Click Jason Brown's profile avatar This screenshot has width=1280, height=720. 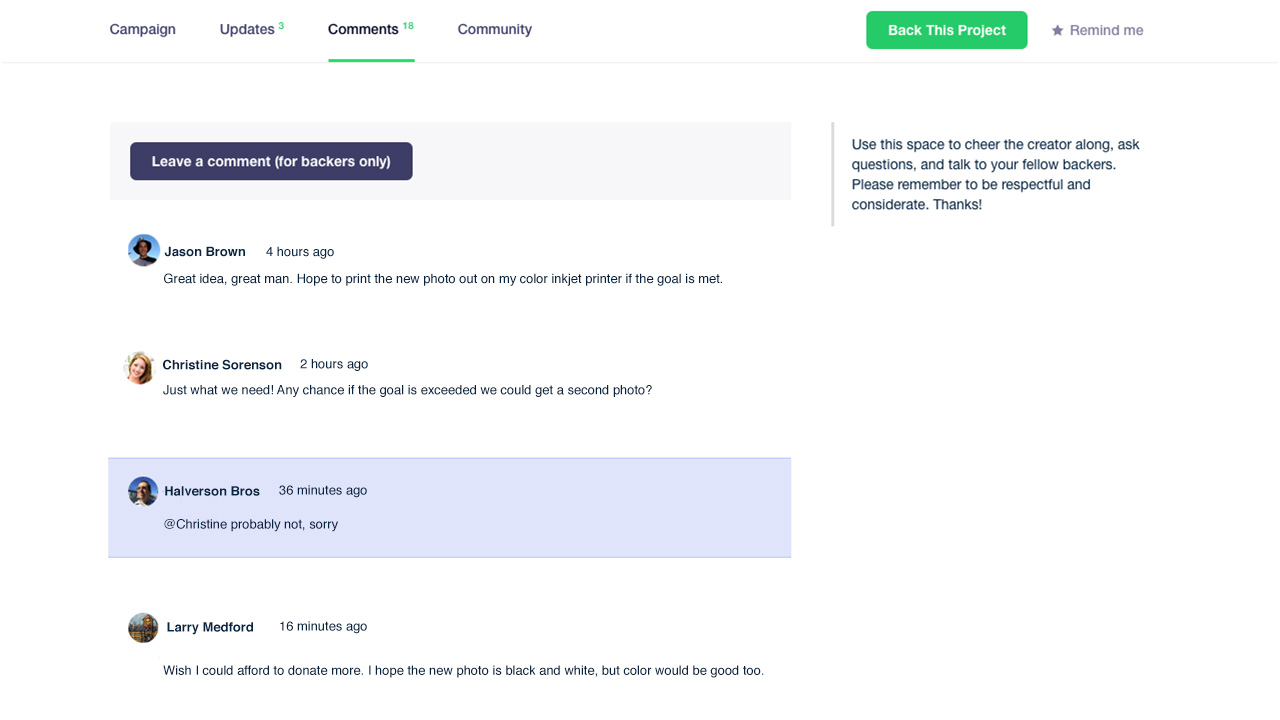pyautogui.click(x=144, y=250)
